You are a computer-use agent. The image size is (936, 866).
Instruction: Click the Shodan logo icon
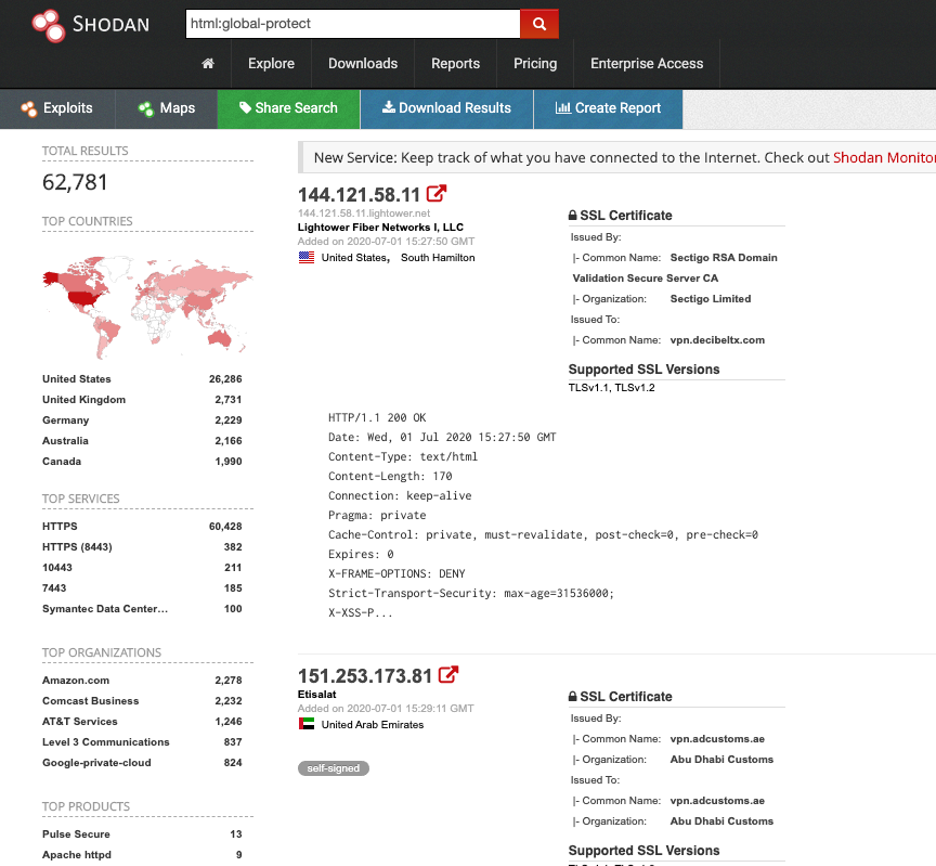(x=48, y=25)
